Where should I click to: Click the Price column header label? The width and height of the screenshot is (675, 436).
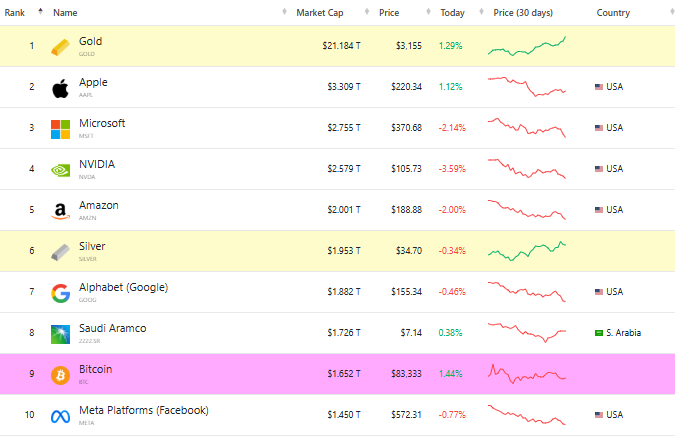tap(389, 13)
